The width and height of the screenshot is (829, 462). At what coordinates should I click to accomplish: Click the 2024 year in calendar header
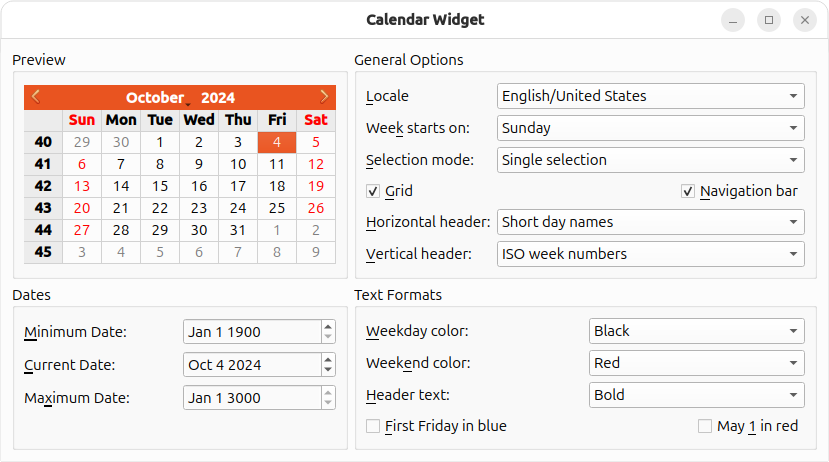pos(218,98)
